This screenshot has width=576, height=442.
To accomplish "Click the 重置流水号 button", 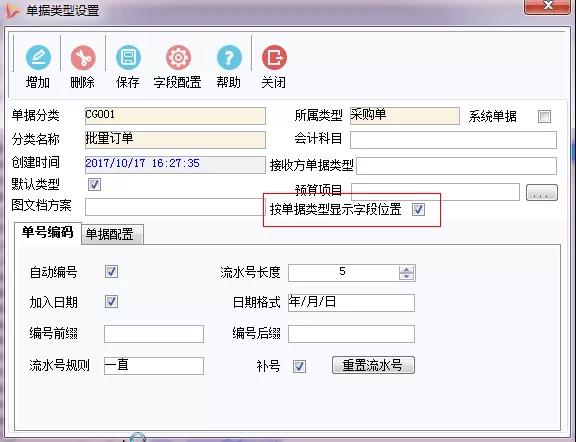I will [x=373, y=365].
